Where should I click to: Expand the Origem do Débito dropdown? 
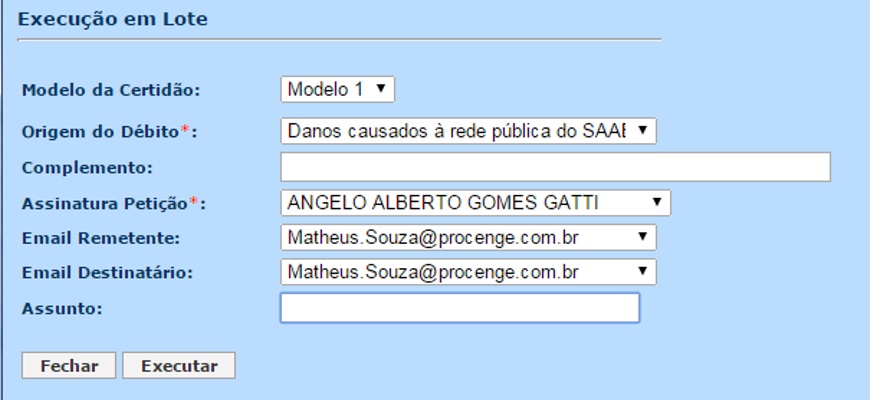(x=468, y=130)
